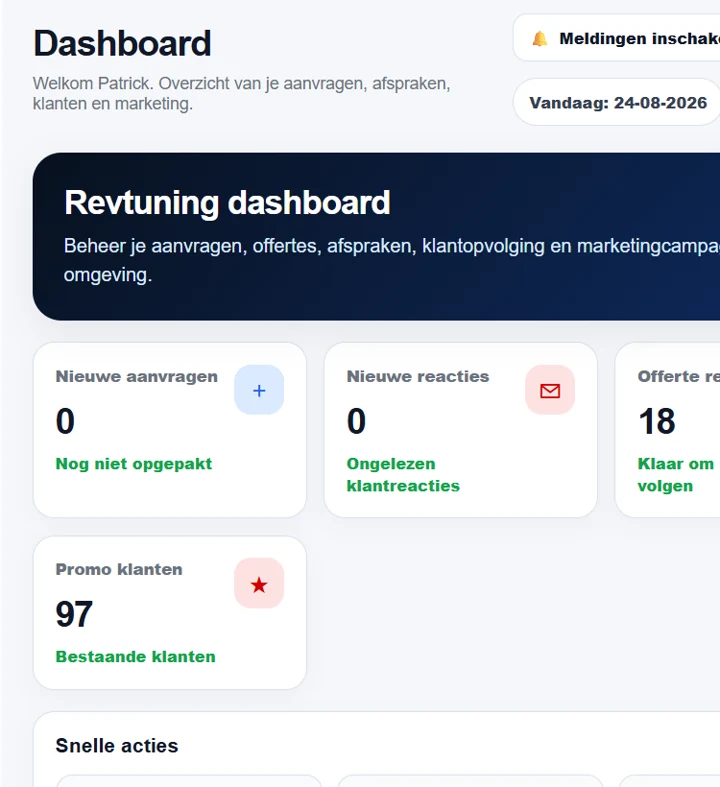720x787 pixels.
Task: Click the Klaar om volgen label
Action: coord(675,475)
